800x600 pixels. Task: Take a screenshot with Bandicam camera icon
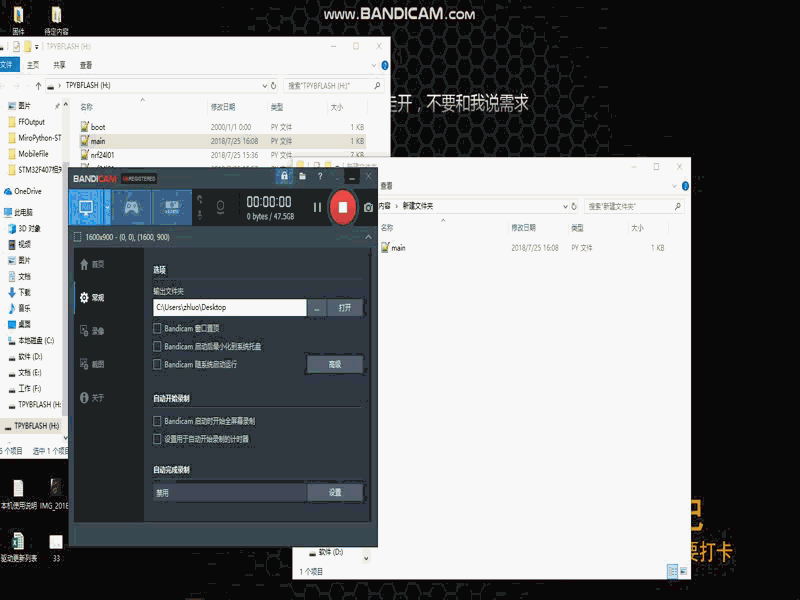(x=368, y=208)
